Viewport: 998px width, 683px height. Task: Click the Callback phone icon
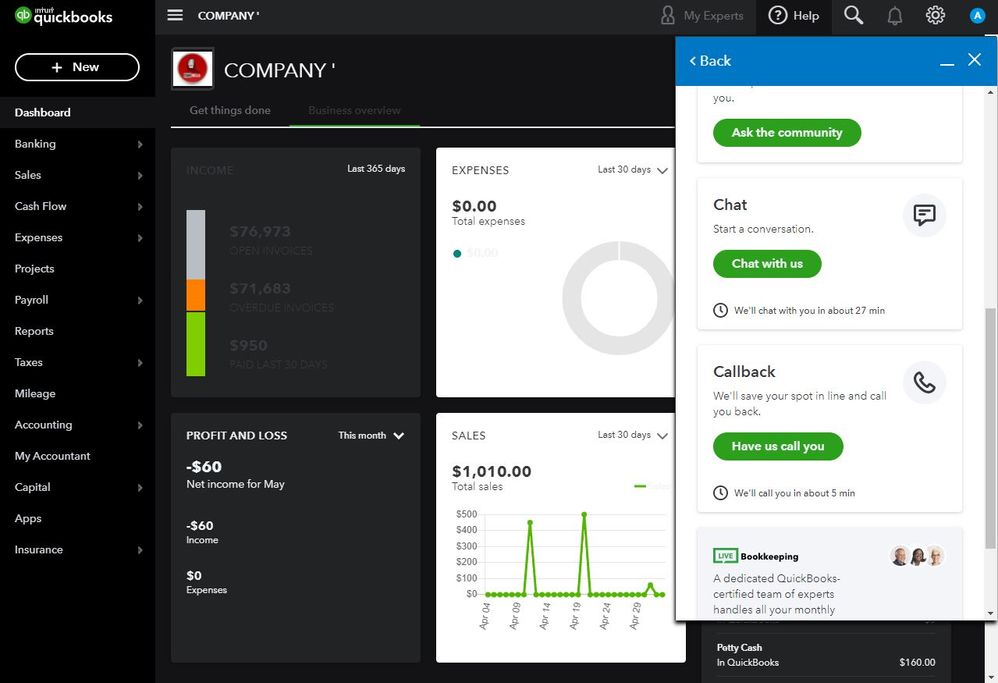924,383
